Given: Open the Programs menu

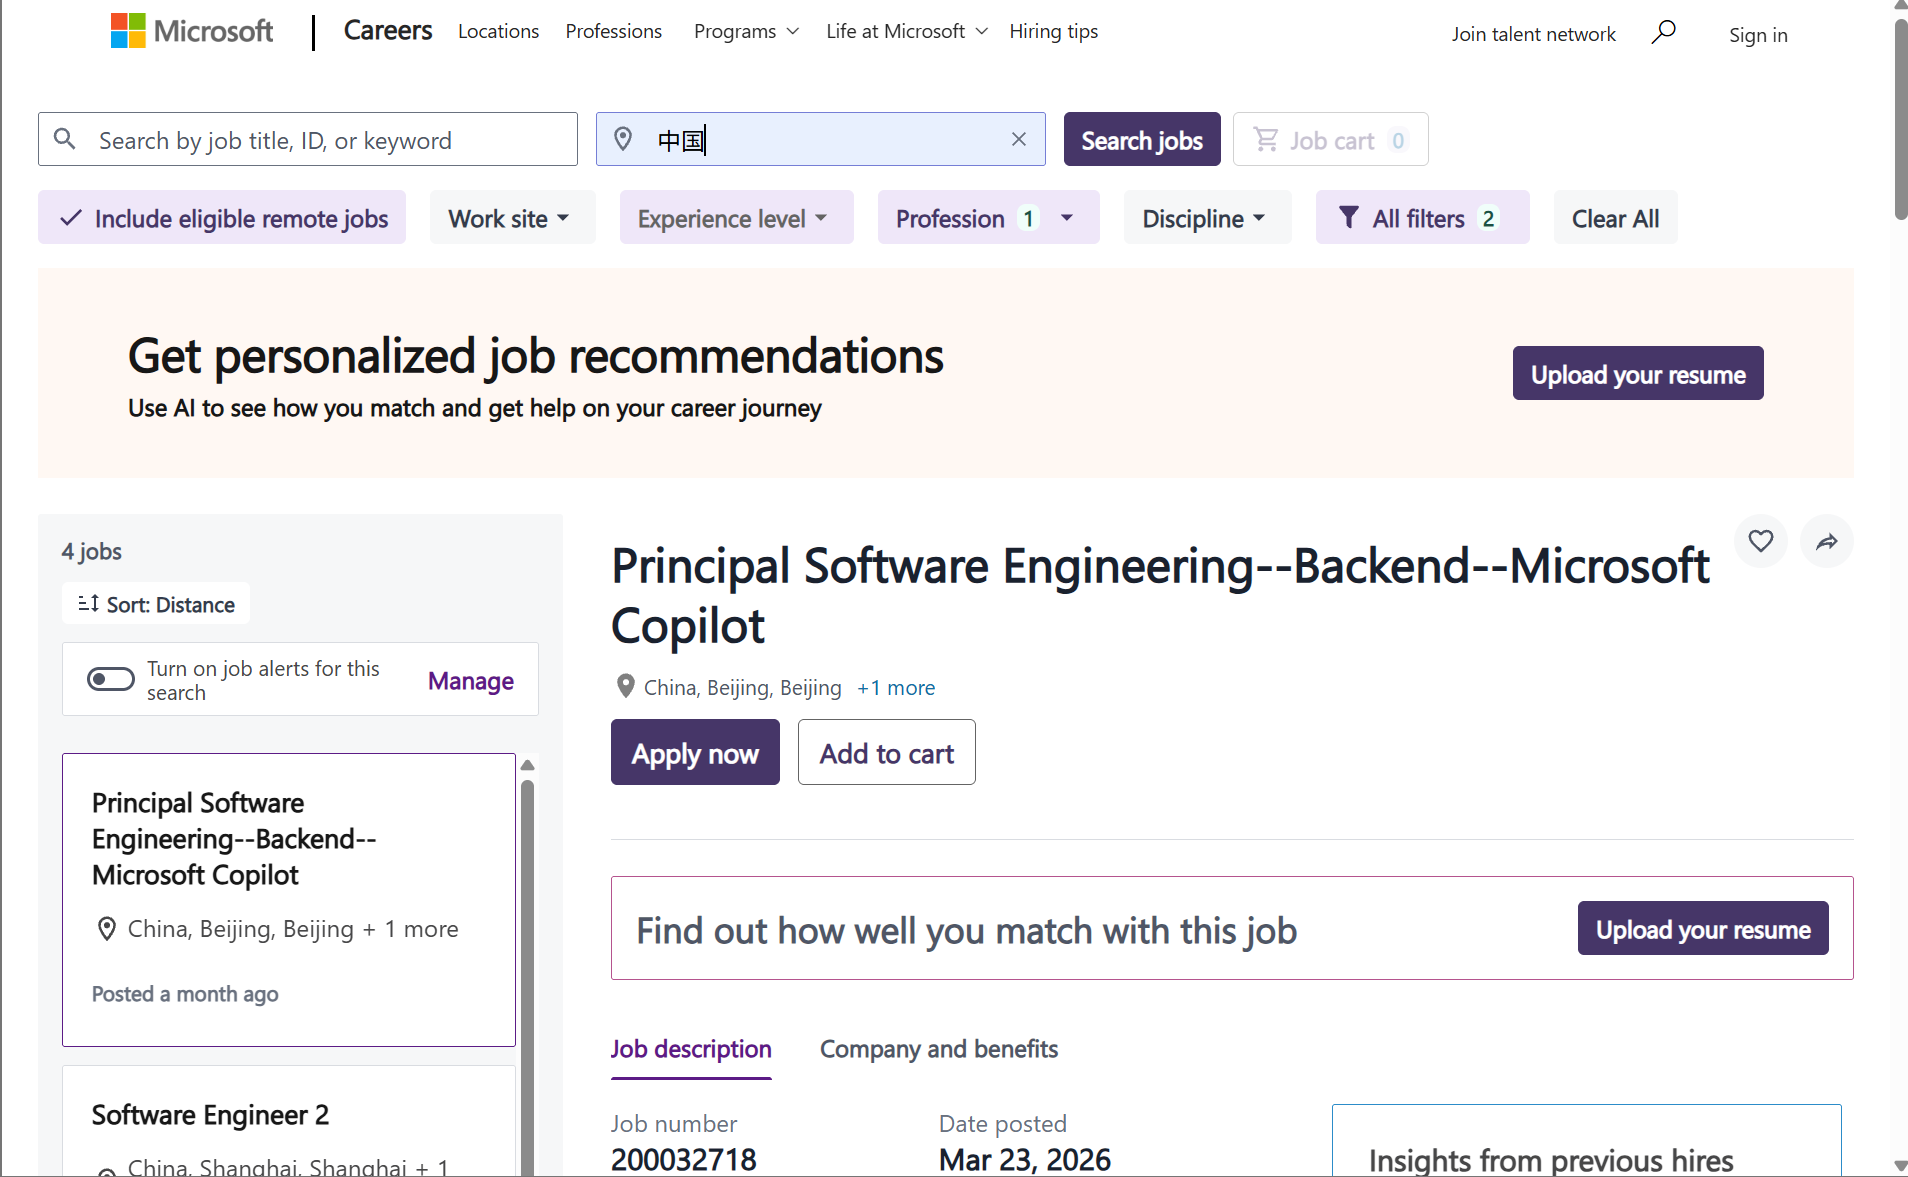Looking at the screenshot, I should pos(746,32).
